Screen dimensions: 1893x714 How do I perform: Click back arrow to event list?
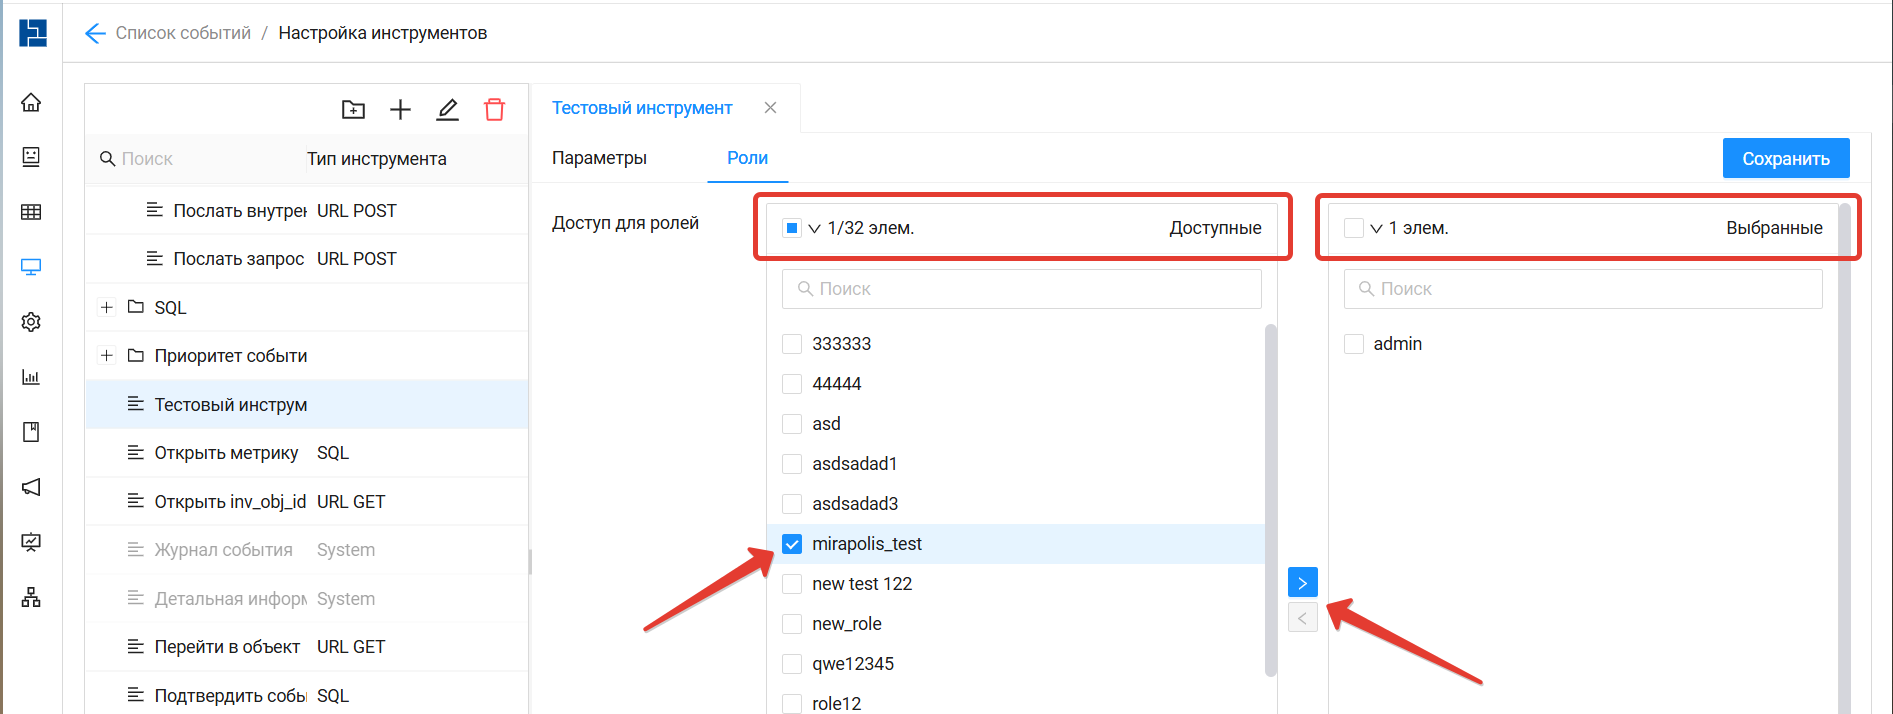(x=95, y=33)
